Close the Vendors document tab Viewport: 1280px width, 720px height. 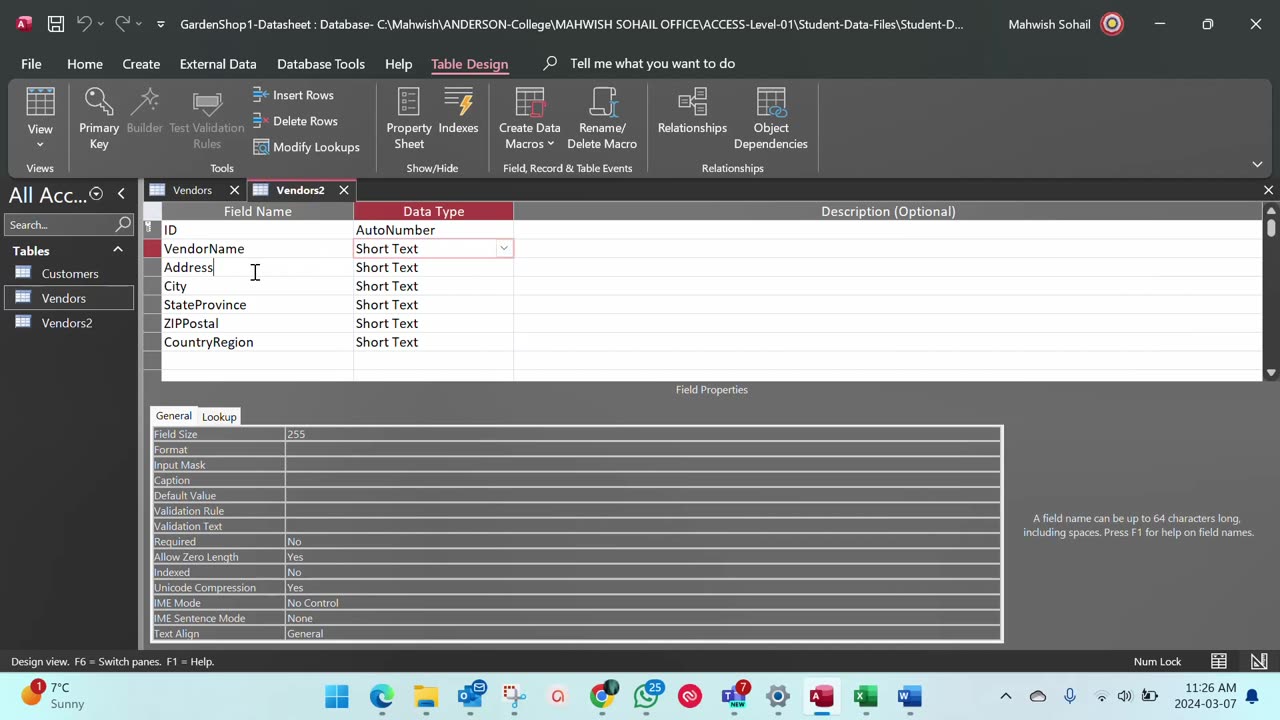[234, 190]
